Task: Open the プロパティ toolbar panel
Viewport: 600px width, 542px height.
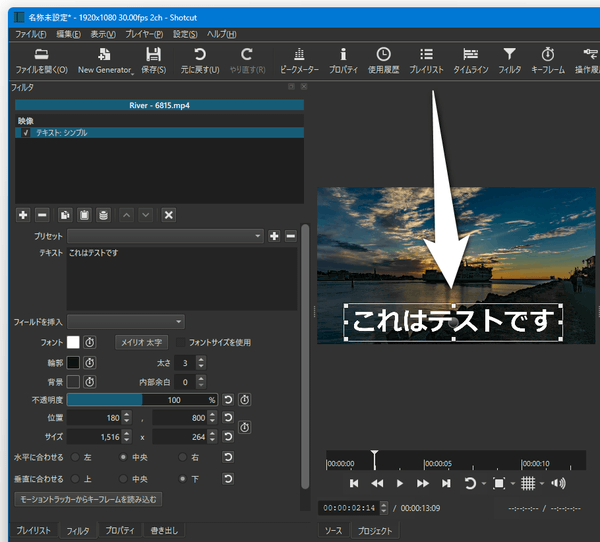Action: pyautogui.click(x=343, y=61)
